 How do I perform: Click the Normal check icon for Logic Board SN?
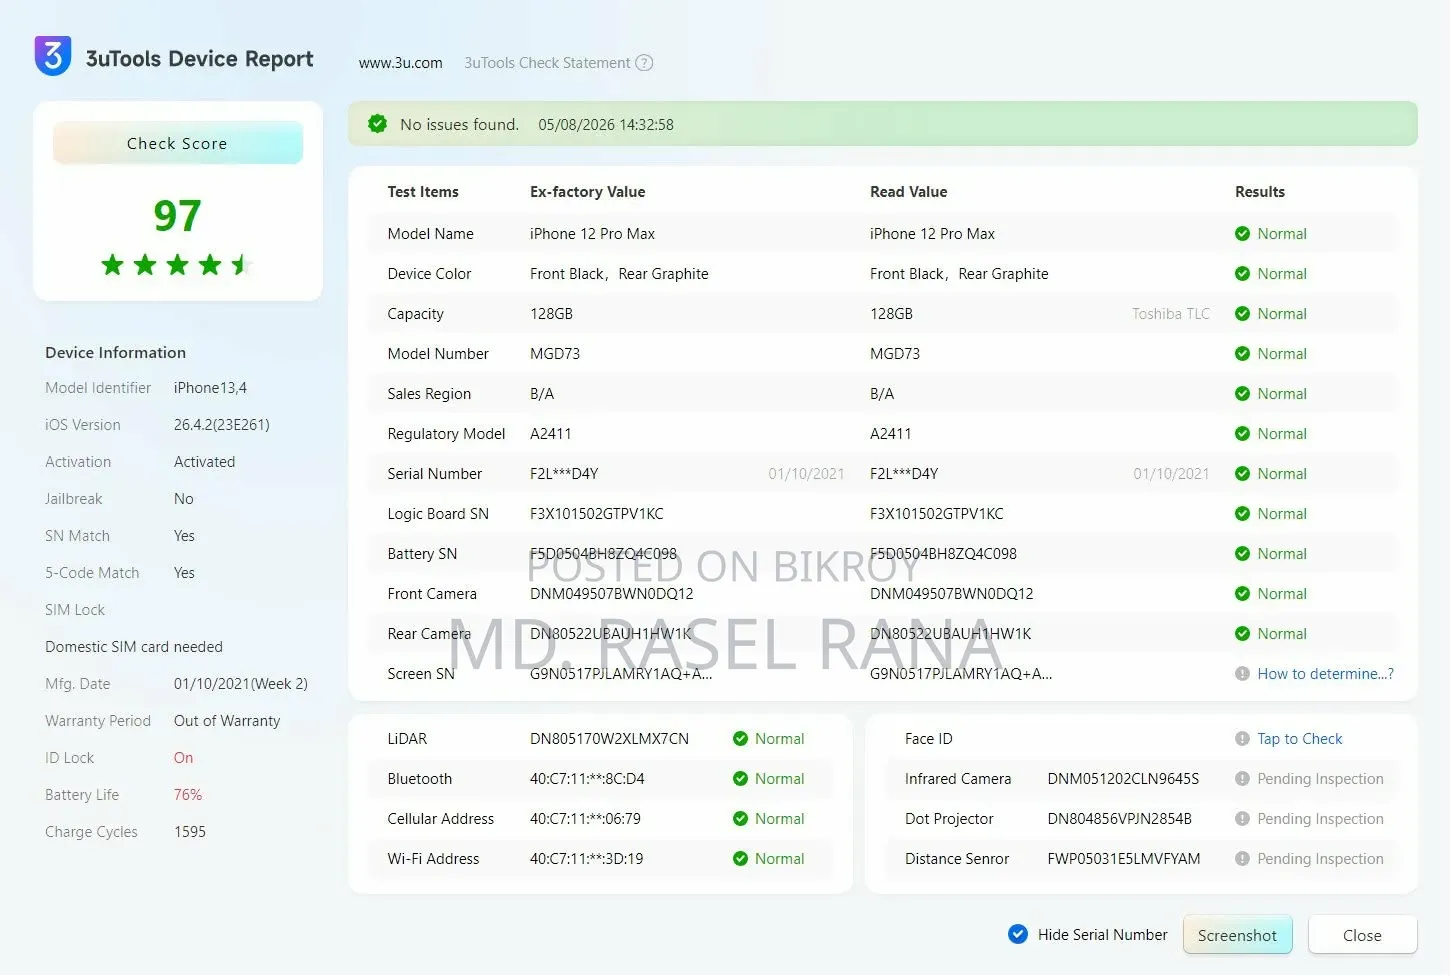[x=1242, y=514]
